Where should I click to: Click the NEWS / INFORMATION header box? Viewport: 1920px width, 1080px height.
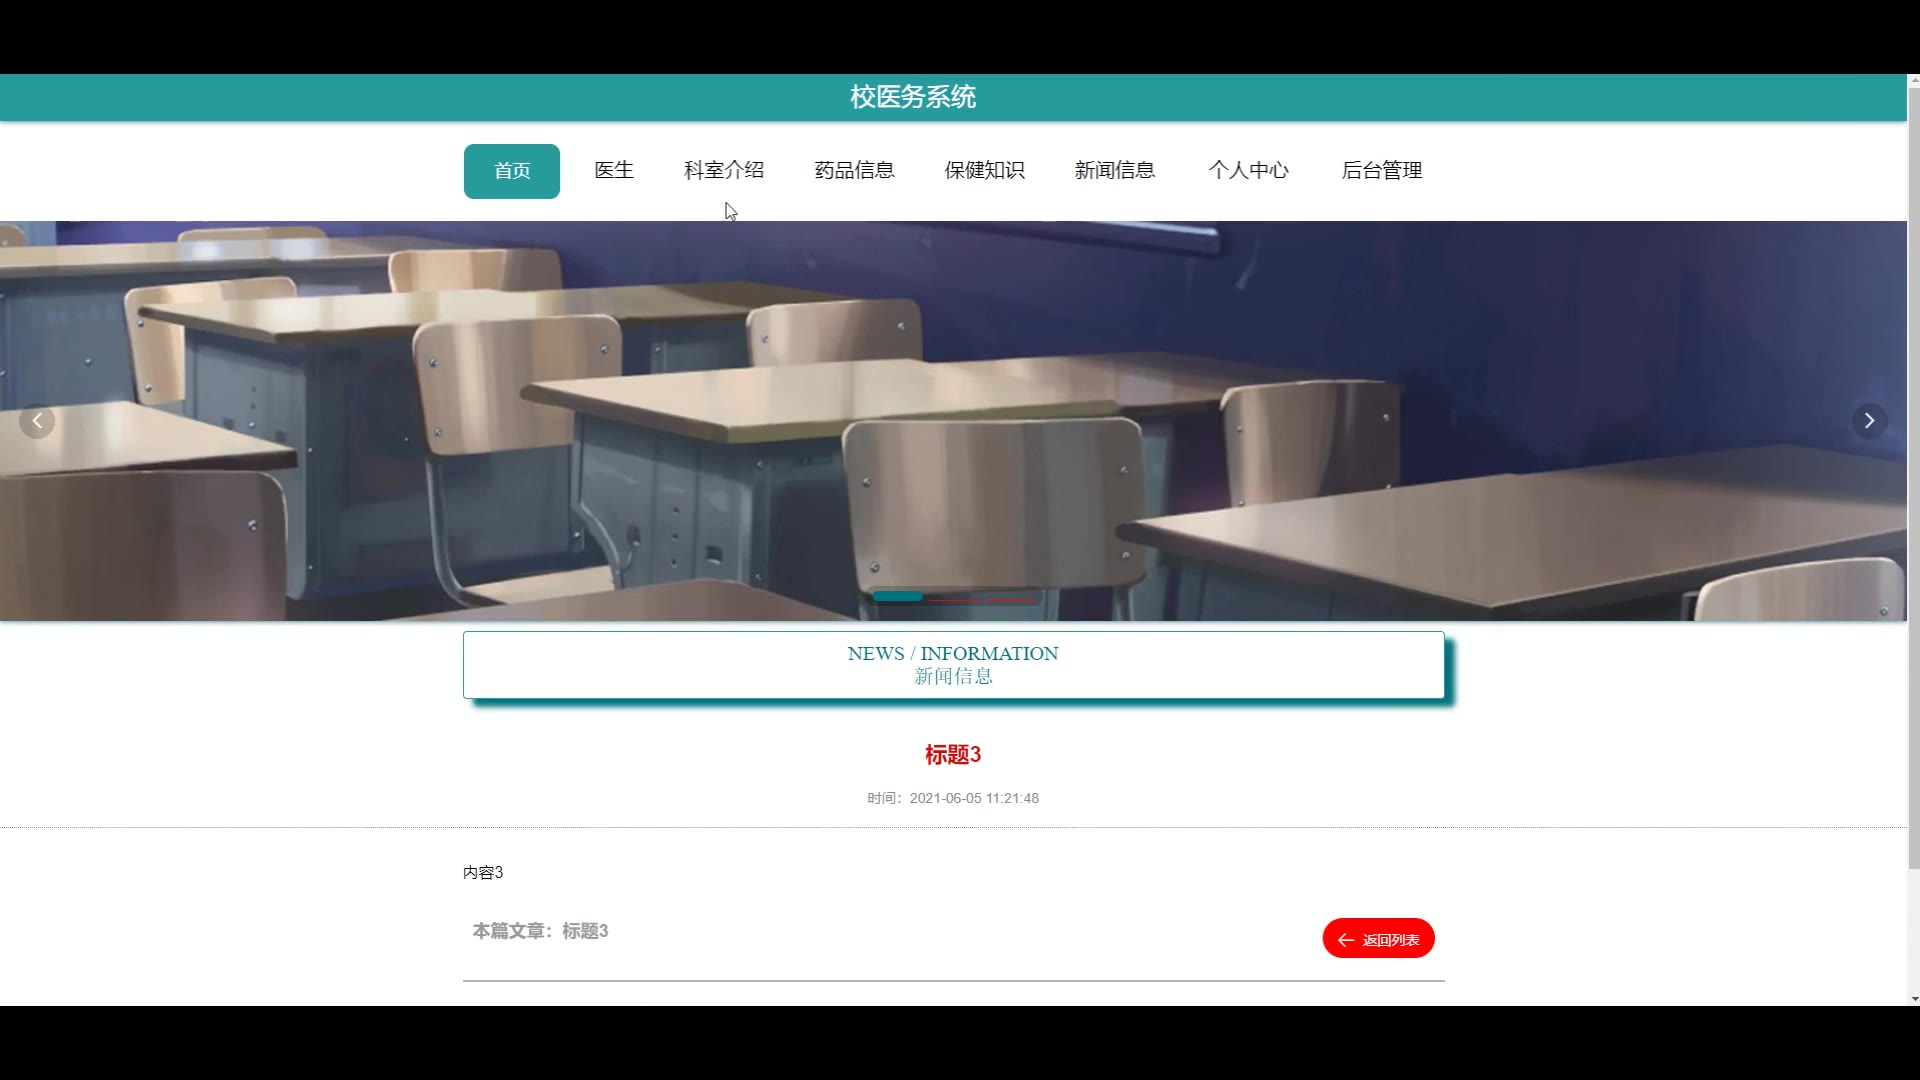pos(953,665)
